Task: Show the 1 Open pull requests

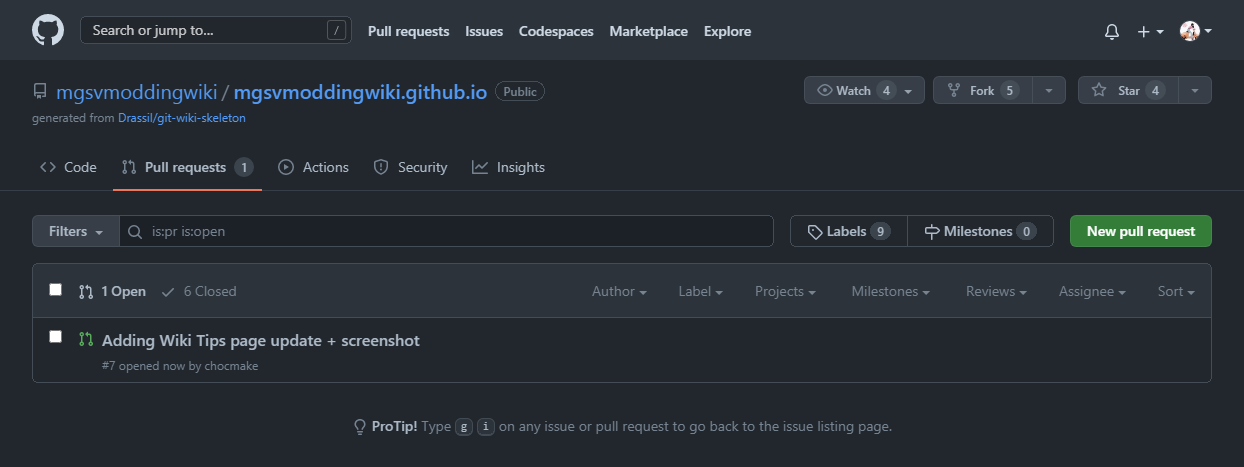Action: click(x=112, y=291)
